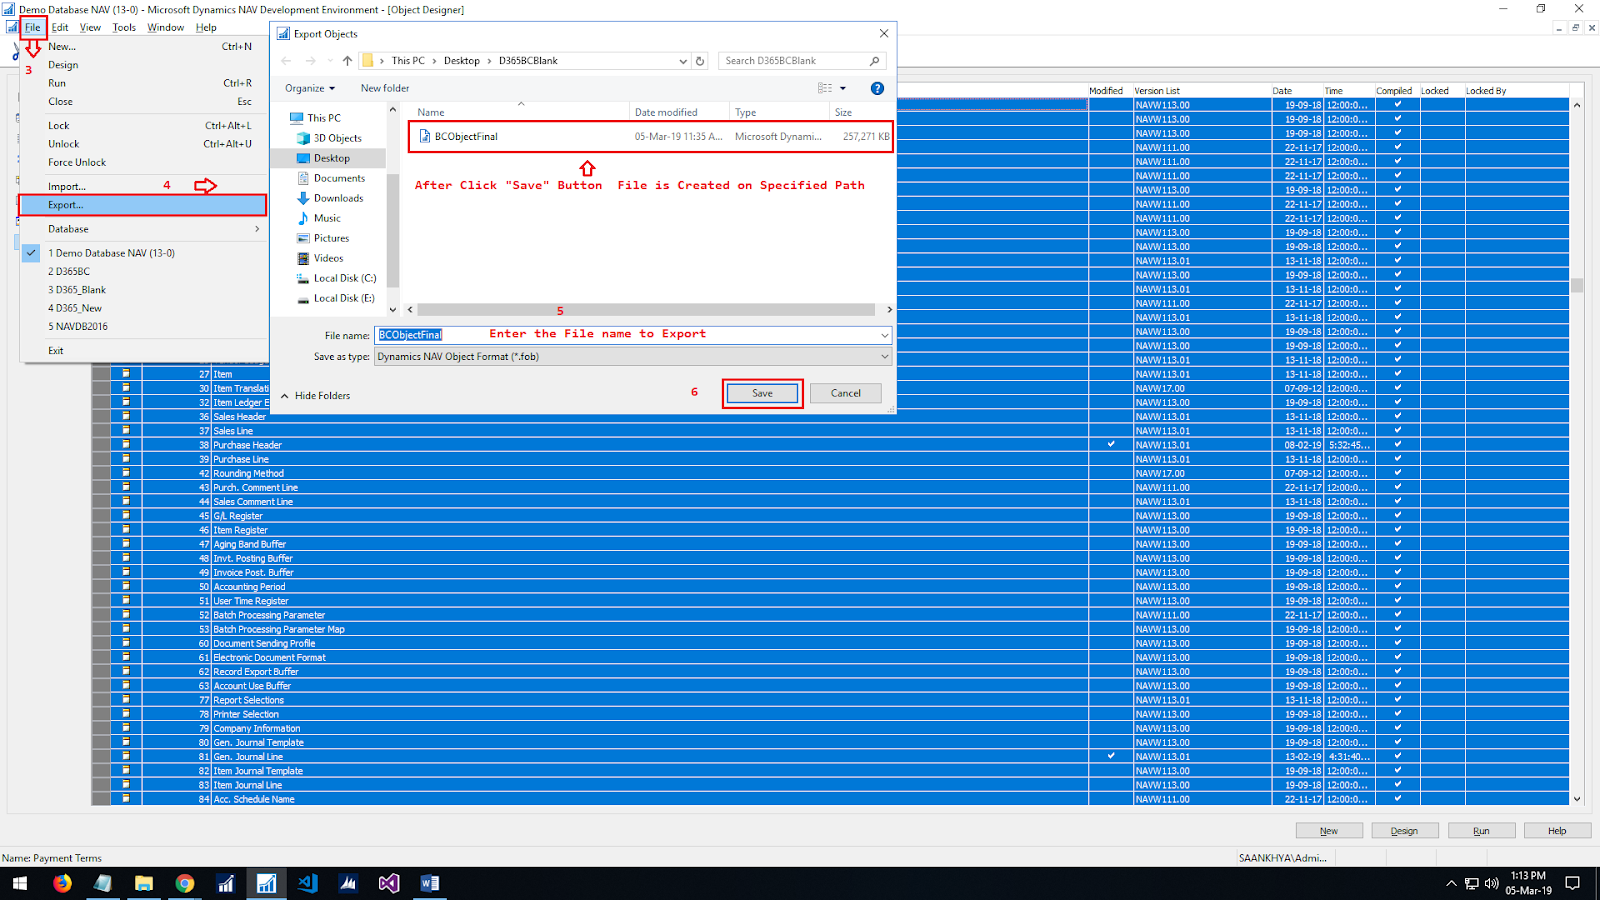Click Compiled checkmark on Company Information row

coord(1398,728)
